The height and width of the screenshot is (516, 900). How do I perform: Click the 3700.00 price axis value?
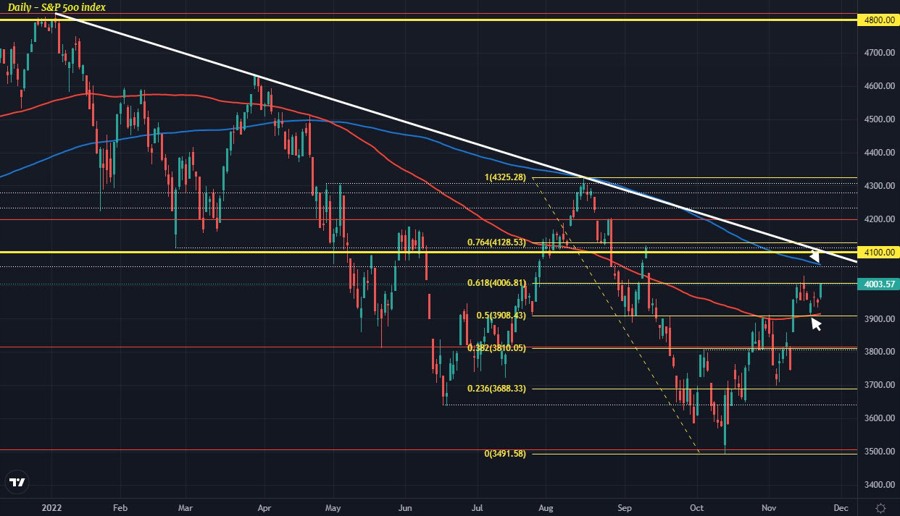coord(879,385)
